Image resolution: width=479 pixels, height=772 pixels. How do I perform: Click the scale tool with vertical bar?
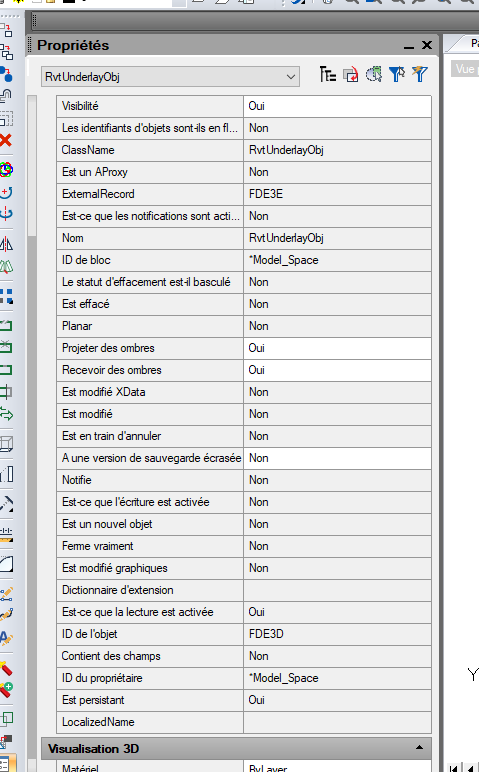point(6,474)
